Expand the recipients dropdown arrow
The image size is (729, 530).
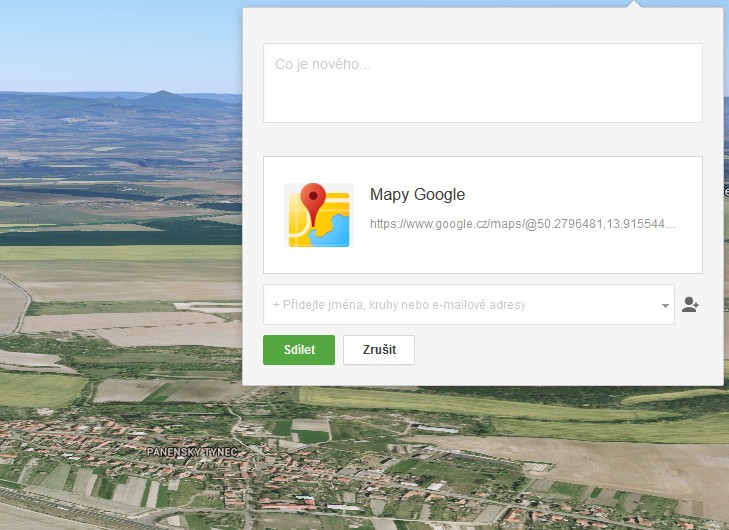click(x=665, y=305)
